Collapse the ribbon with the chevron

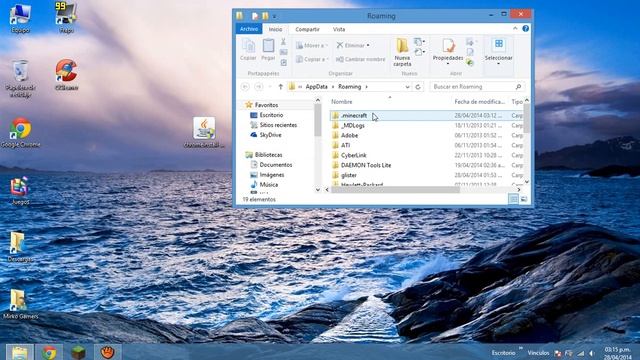[515, 28]
